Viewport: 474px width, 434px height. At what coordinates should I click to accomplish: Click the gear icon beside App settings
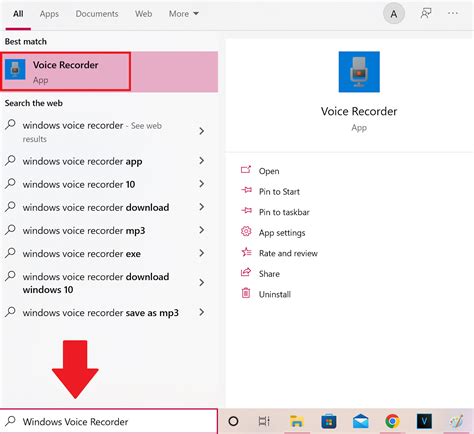(246, 231)
